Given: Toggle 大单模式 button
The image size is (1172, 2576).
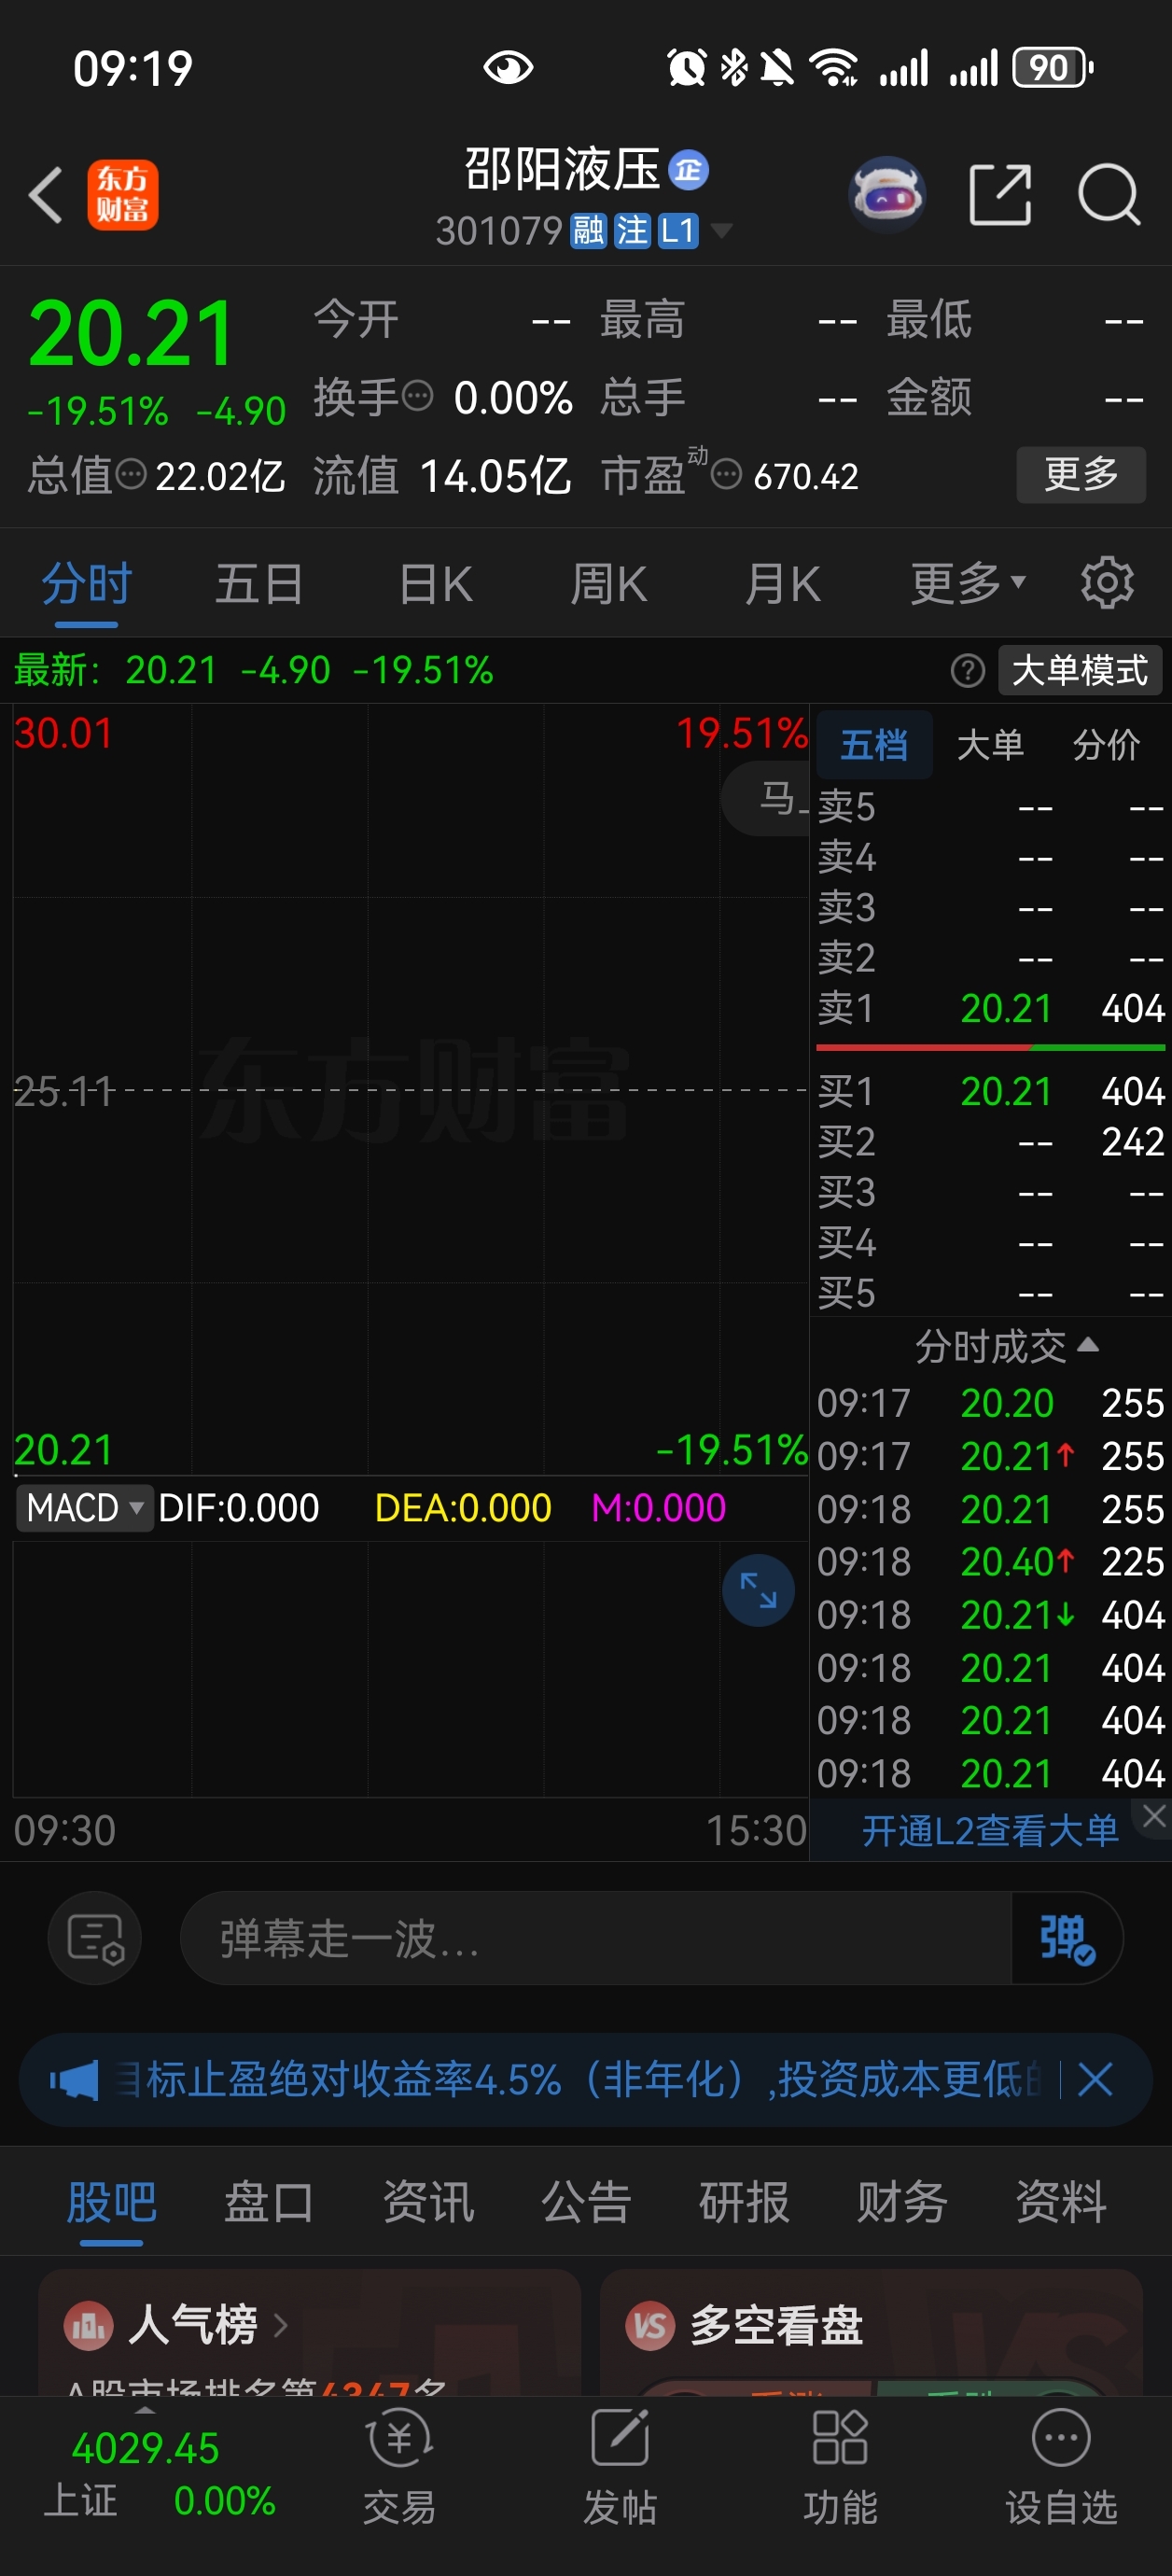Looking at the screenshot, I should pos(1080,670).
